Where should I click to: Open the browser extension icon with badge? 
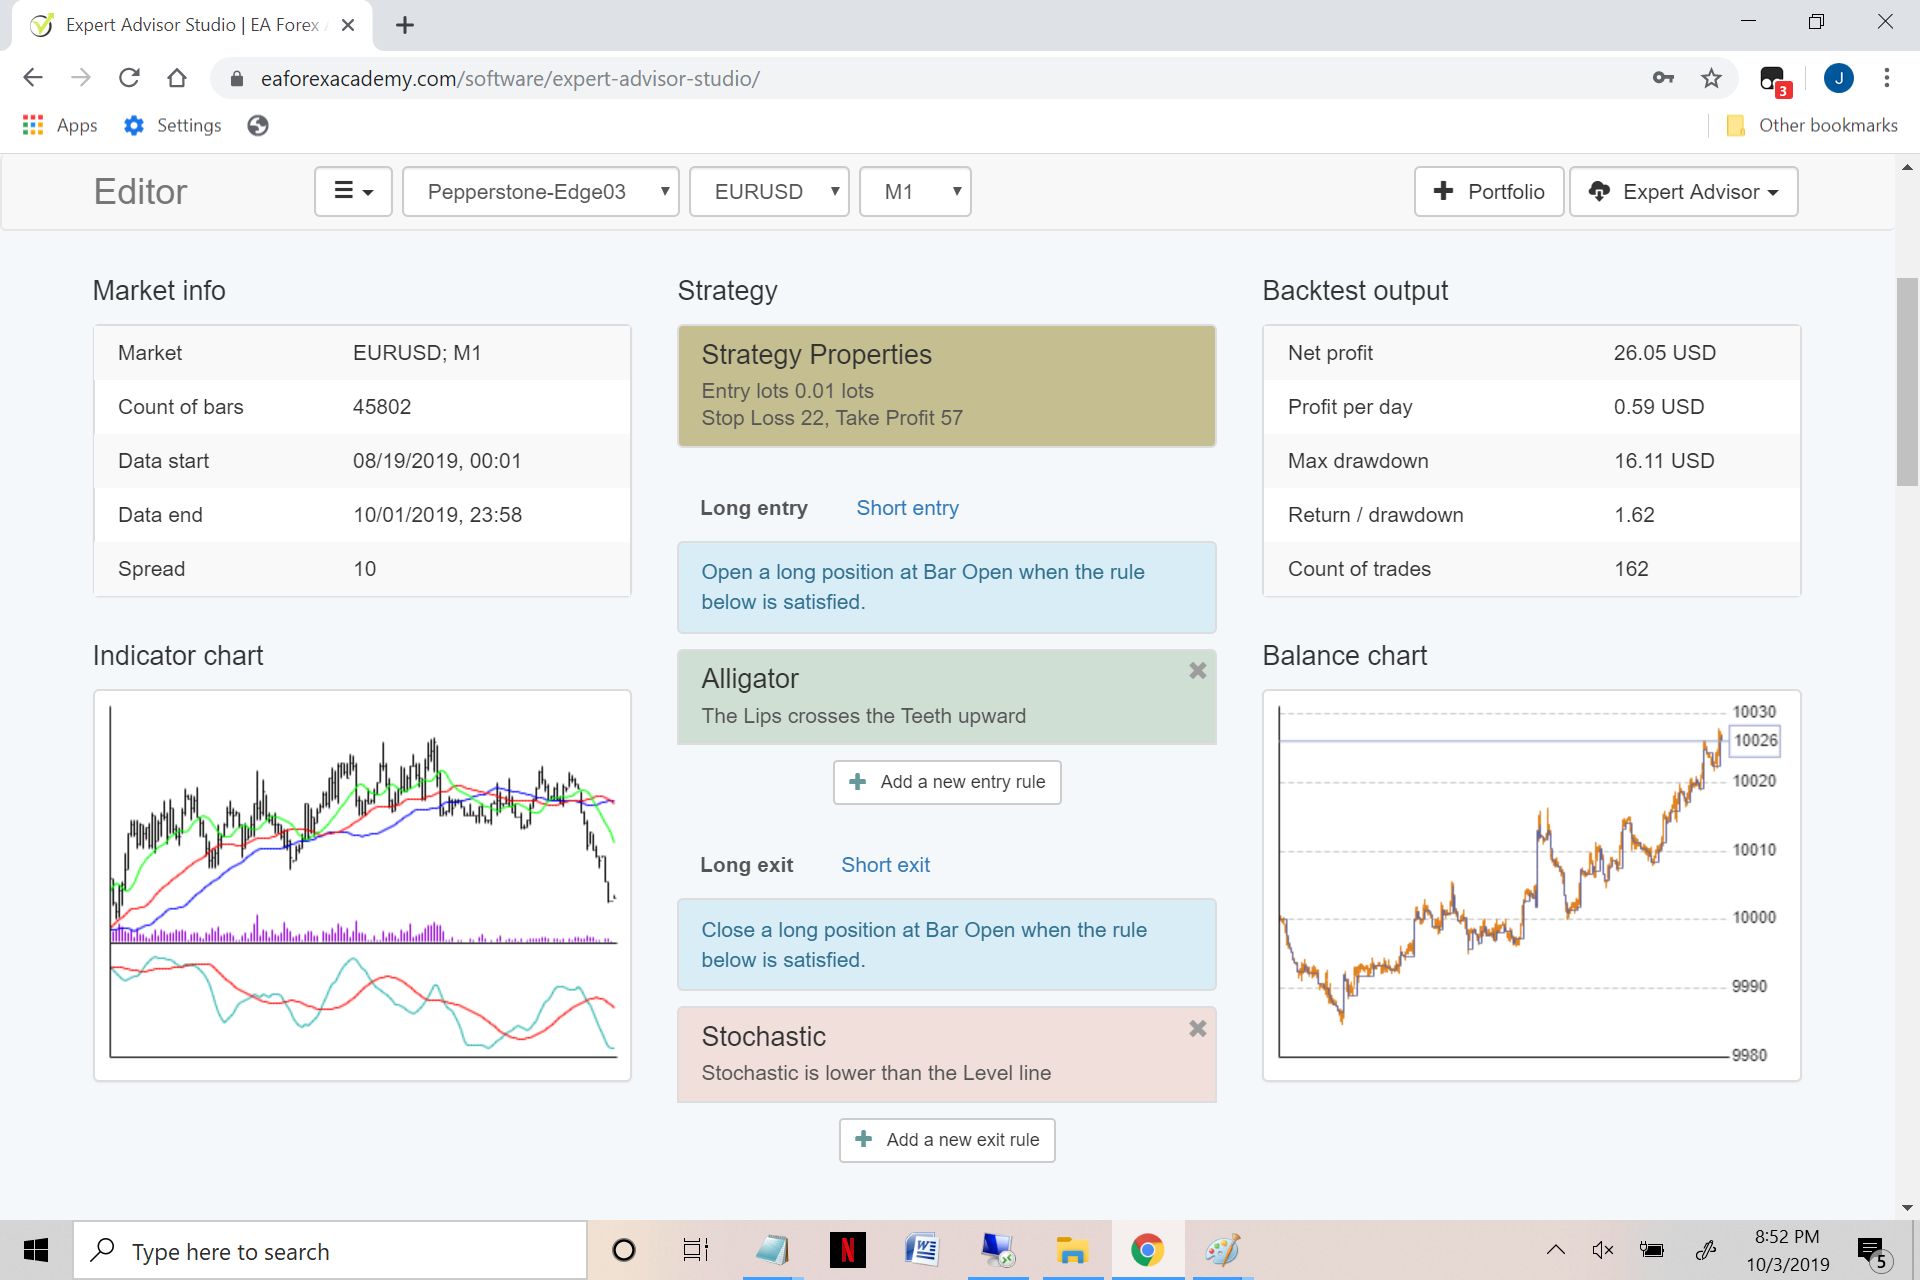[1775, 80]
